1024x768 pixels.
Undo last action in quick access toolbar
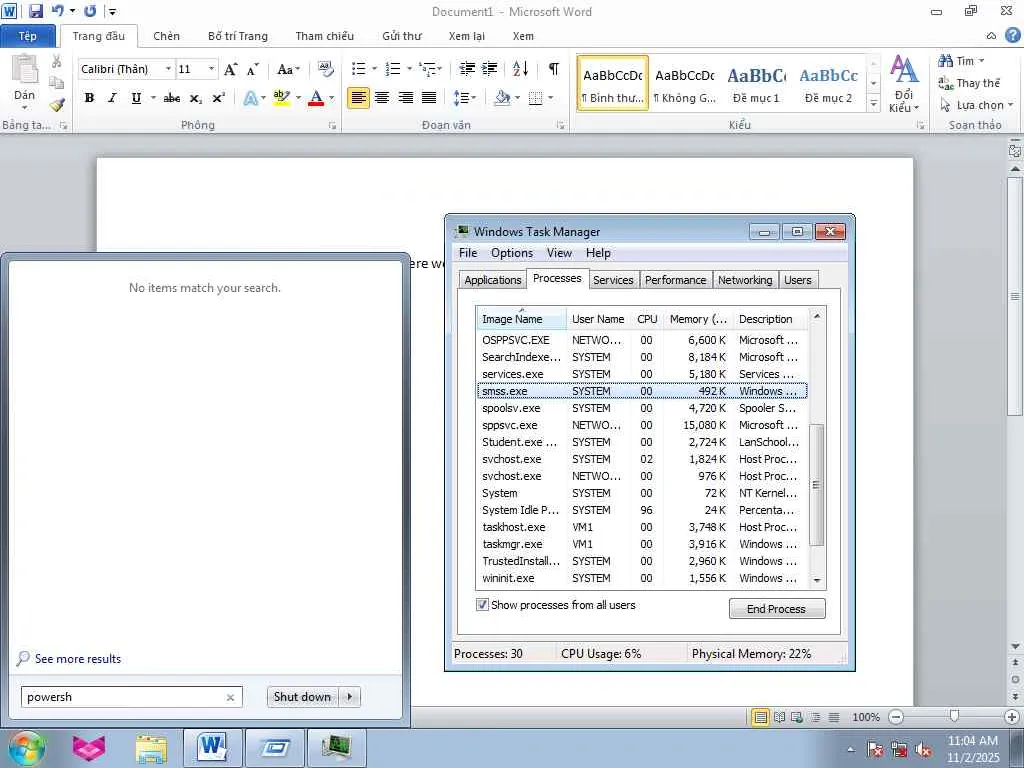point(57,11)
